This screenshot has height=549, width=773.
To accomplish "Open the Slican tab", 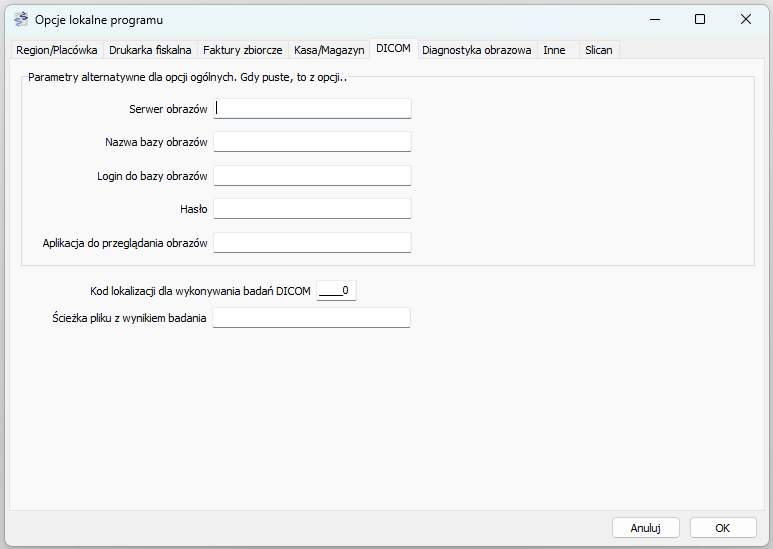I will click(599, 50).
